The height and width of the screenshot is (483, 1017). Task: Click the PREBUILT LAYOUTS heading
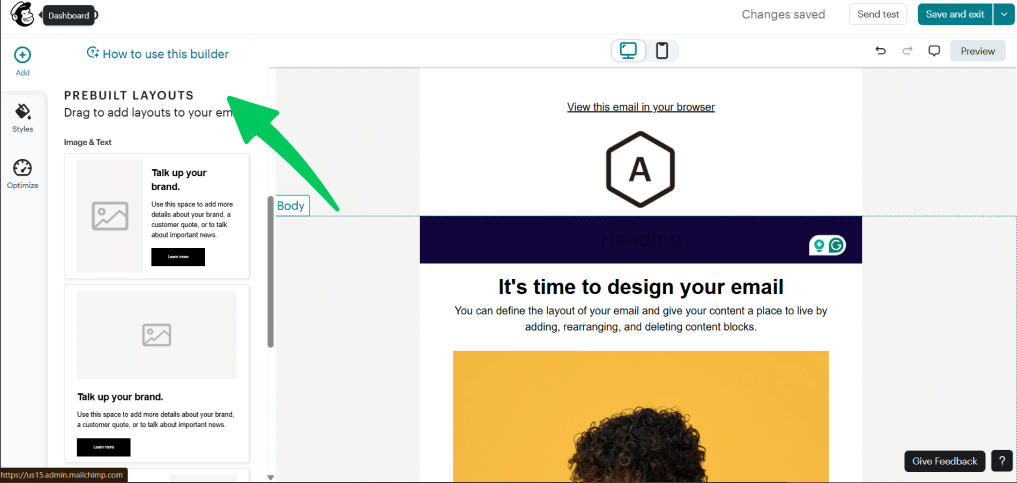click(129, 95)
